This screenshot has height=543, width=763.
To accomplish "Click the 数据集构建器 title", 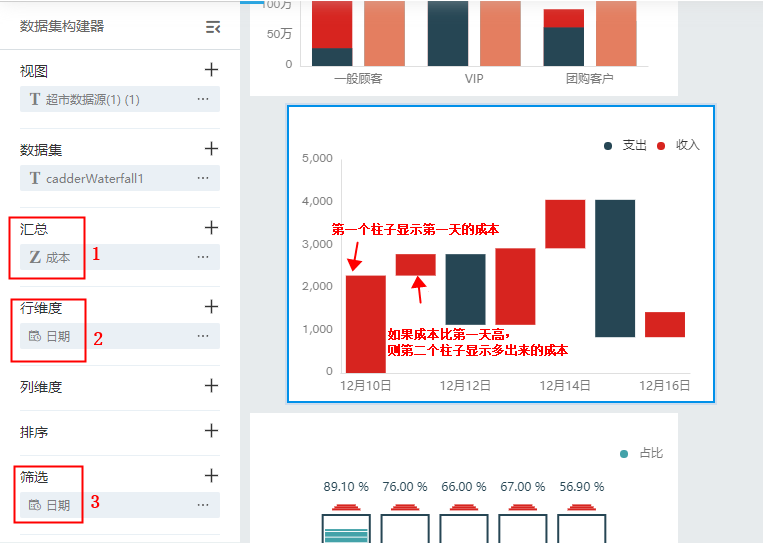I will click(x=62, y=26).
